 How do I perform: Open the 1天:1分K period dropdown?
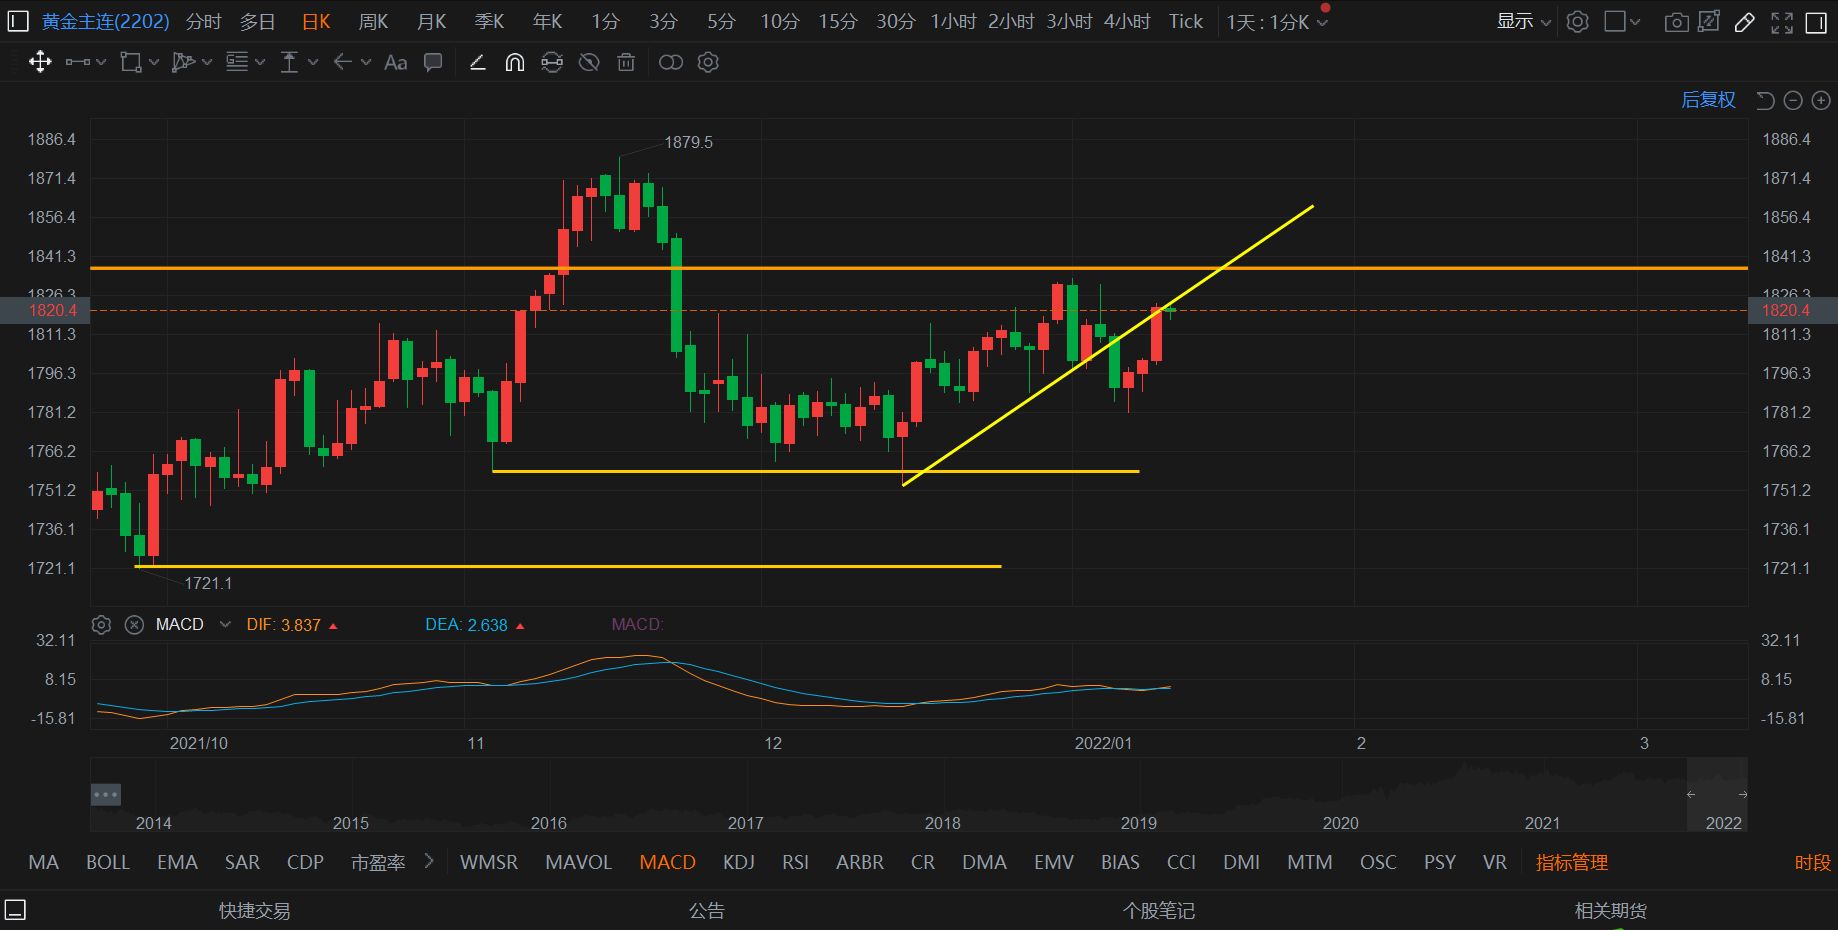(x=1277, y=21)
